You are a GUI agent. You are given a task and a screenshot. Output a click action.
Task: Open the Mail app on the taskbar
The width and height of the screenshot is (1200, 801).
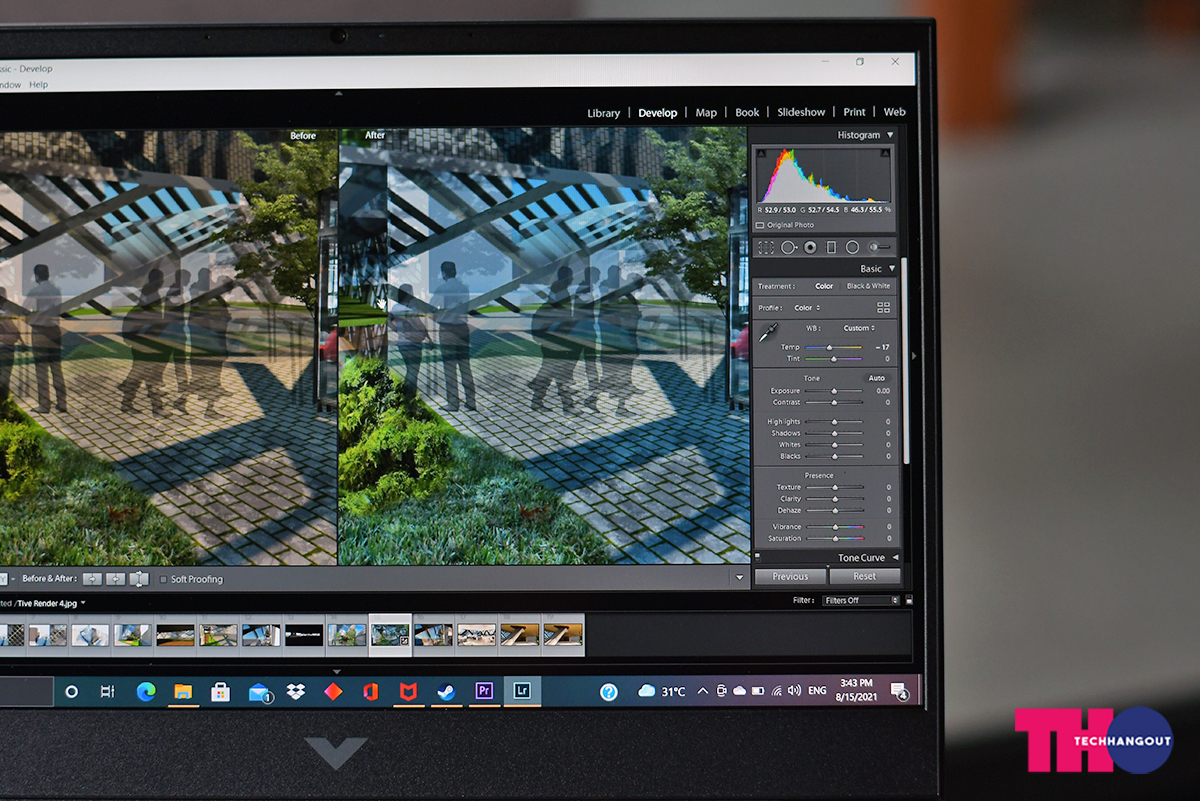click(x=260, y=692)
